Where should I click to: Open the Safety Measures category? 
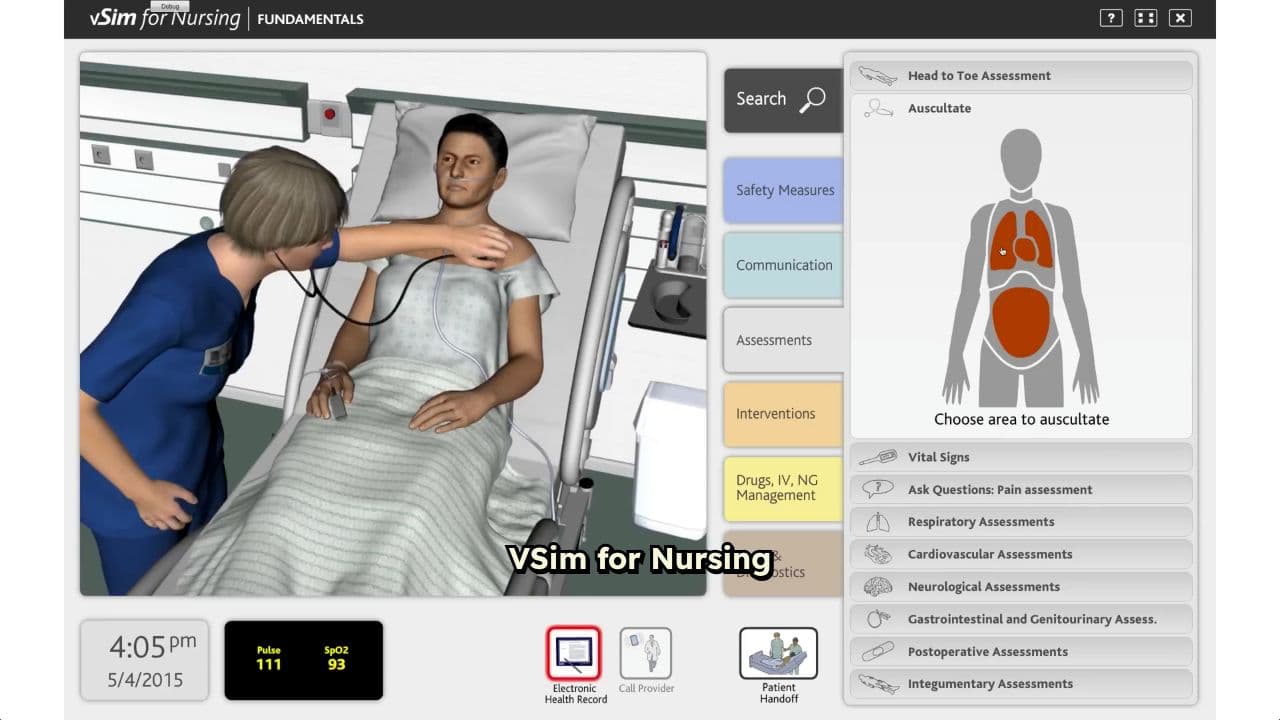[783, 190]
